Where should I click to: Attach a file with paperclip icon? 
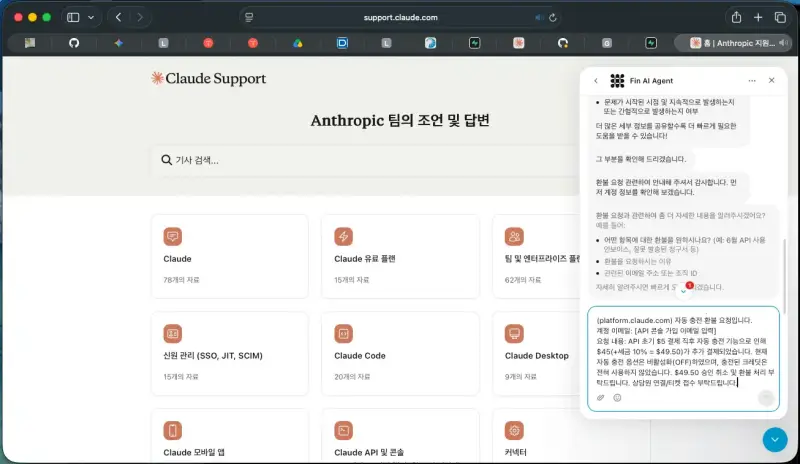click(x=601, y=398)
